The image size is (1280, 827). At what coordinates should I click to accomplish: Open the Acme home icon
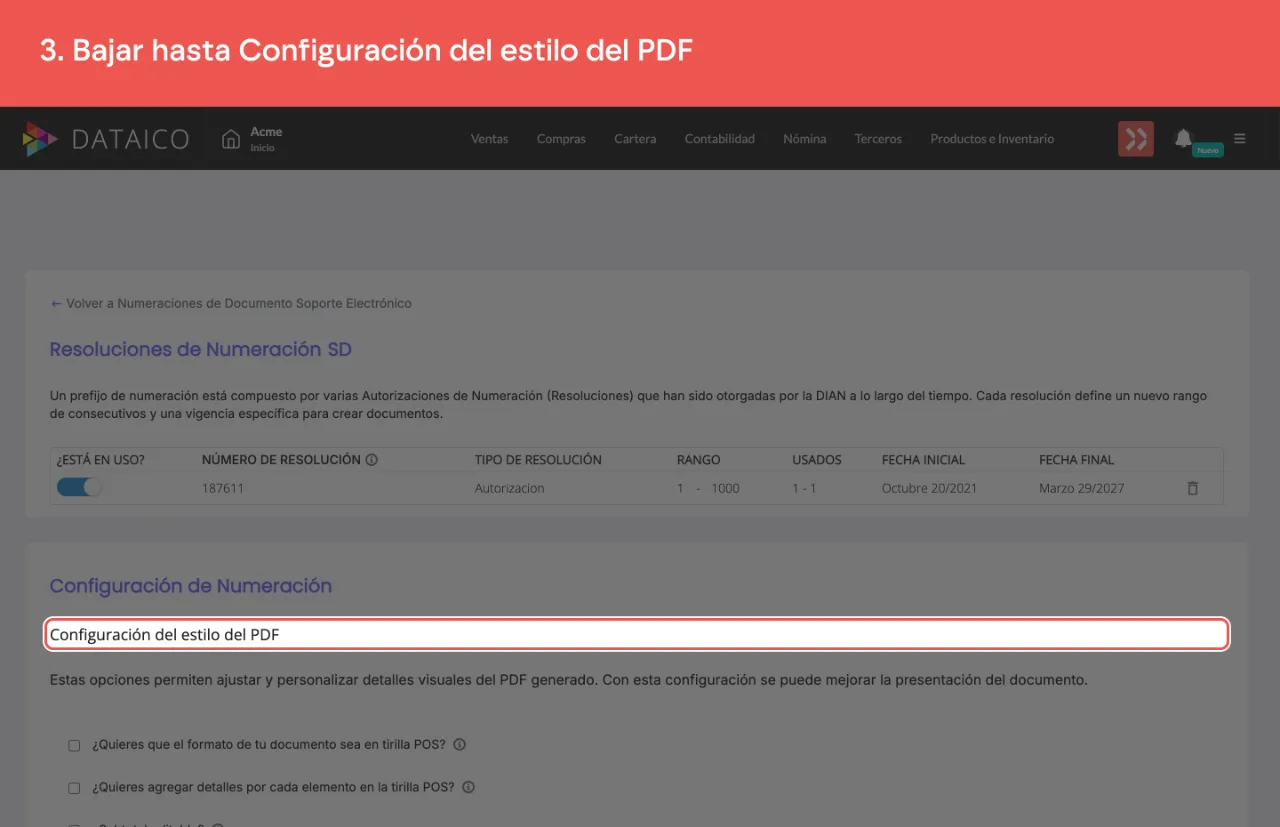coord(231,139)
